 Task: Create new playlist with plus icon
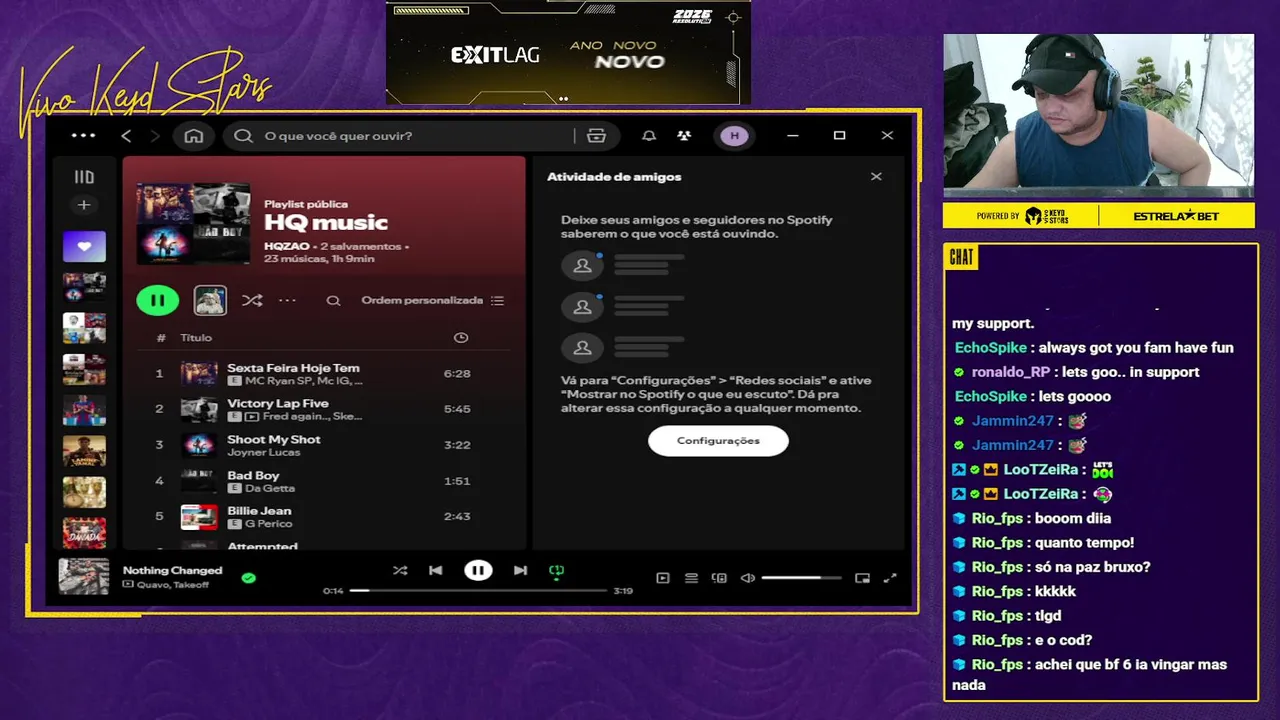(84, 205)
